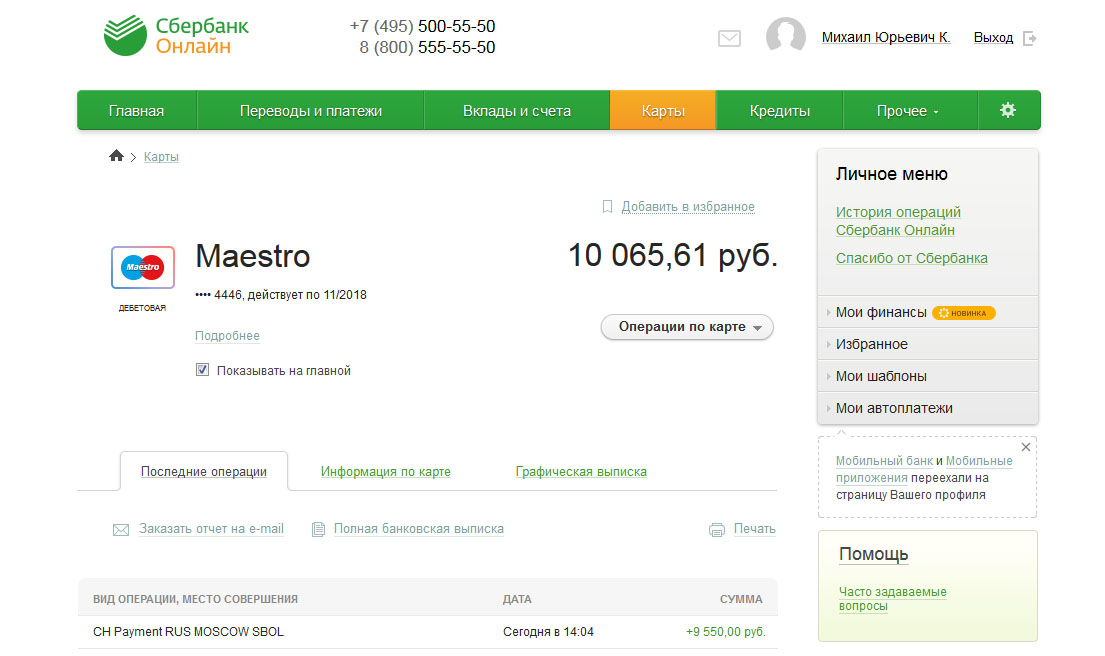The width and height of the screenshot is (1105, 656).
Task: Click Добавить в избранное link
Action: pyautogui.click(x=688, y=206)
